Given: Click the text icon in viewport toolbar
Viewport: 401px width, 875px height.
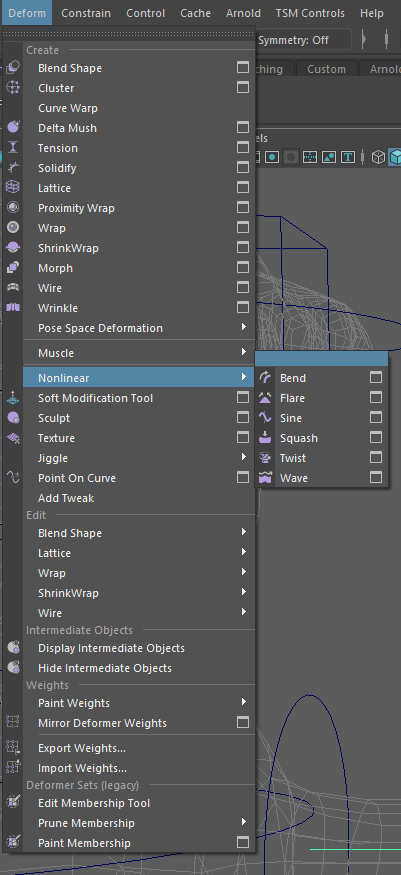Looking at the screenshot, I should (x=348, y=157).
